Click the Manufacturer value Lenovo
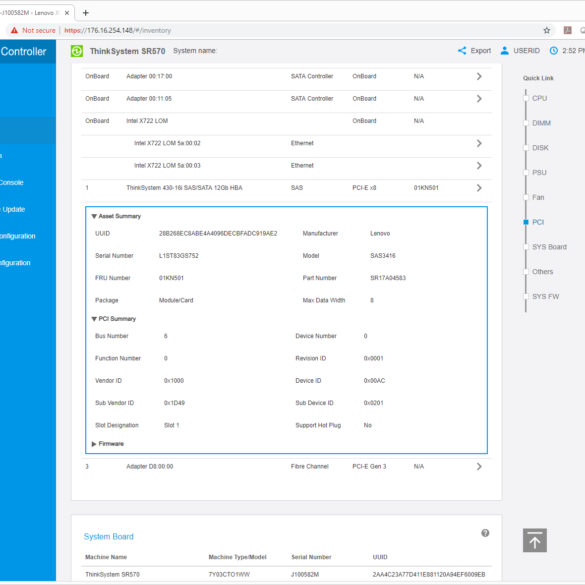 click(380, 234)
